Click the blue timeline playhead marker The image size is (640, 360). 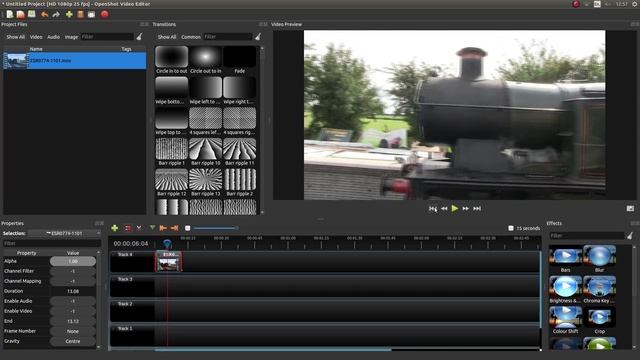pos(167,244)
